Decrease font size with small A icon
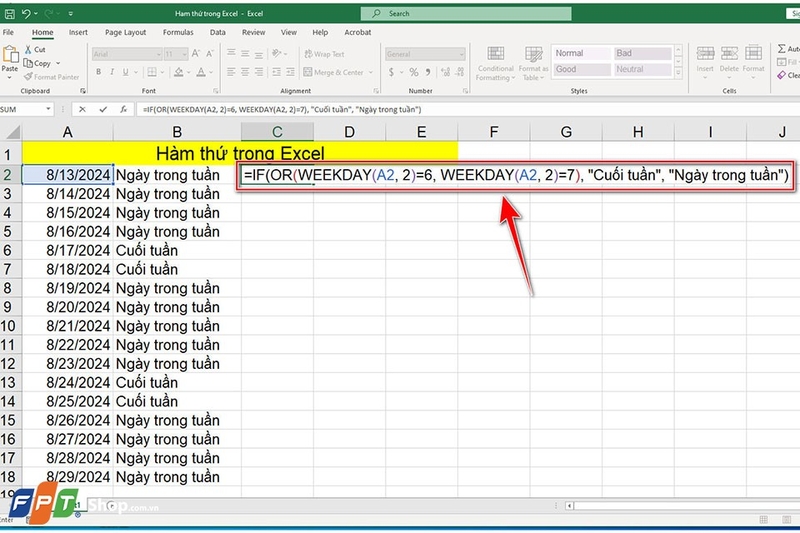This screenshot has height=533, width=800. [x=210, y=54]
